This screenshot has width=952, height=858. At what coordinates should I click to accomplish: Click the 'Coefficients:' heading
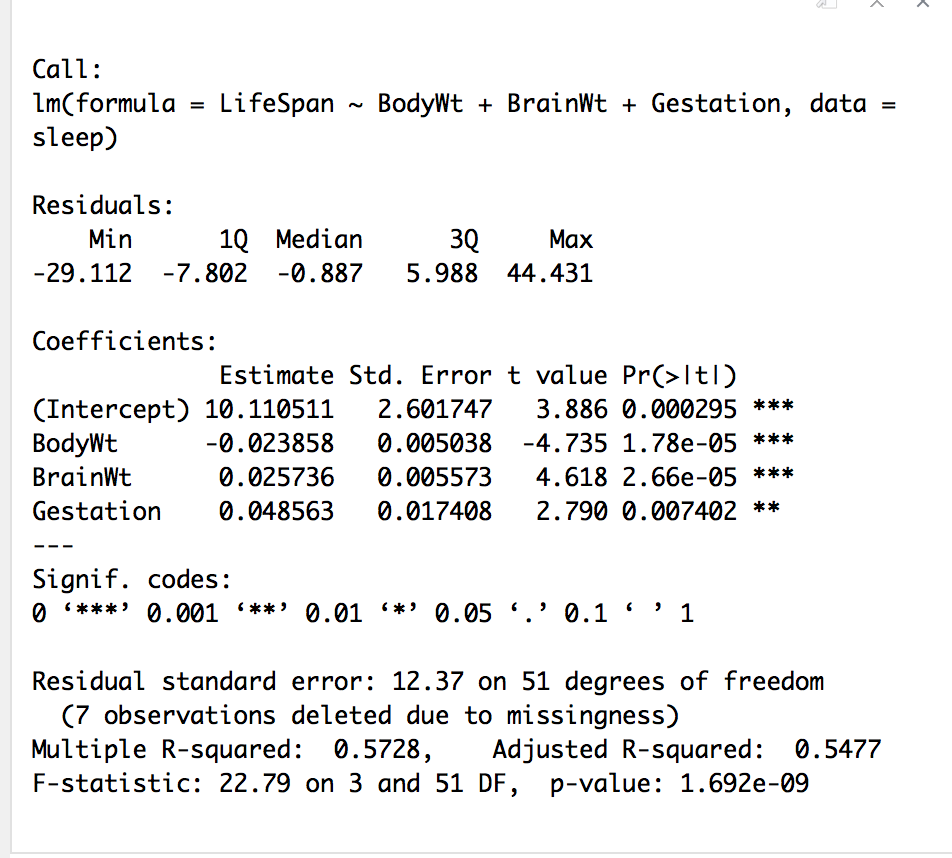coord(125,342)
